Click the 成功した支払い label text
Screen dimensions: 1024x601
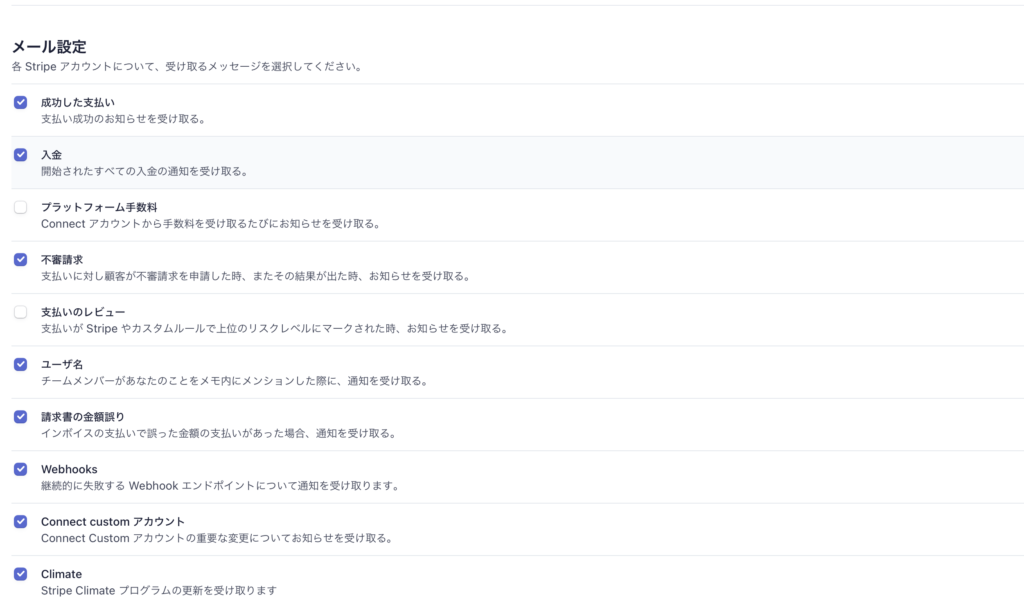pos(78,103)
